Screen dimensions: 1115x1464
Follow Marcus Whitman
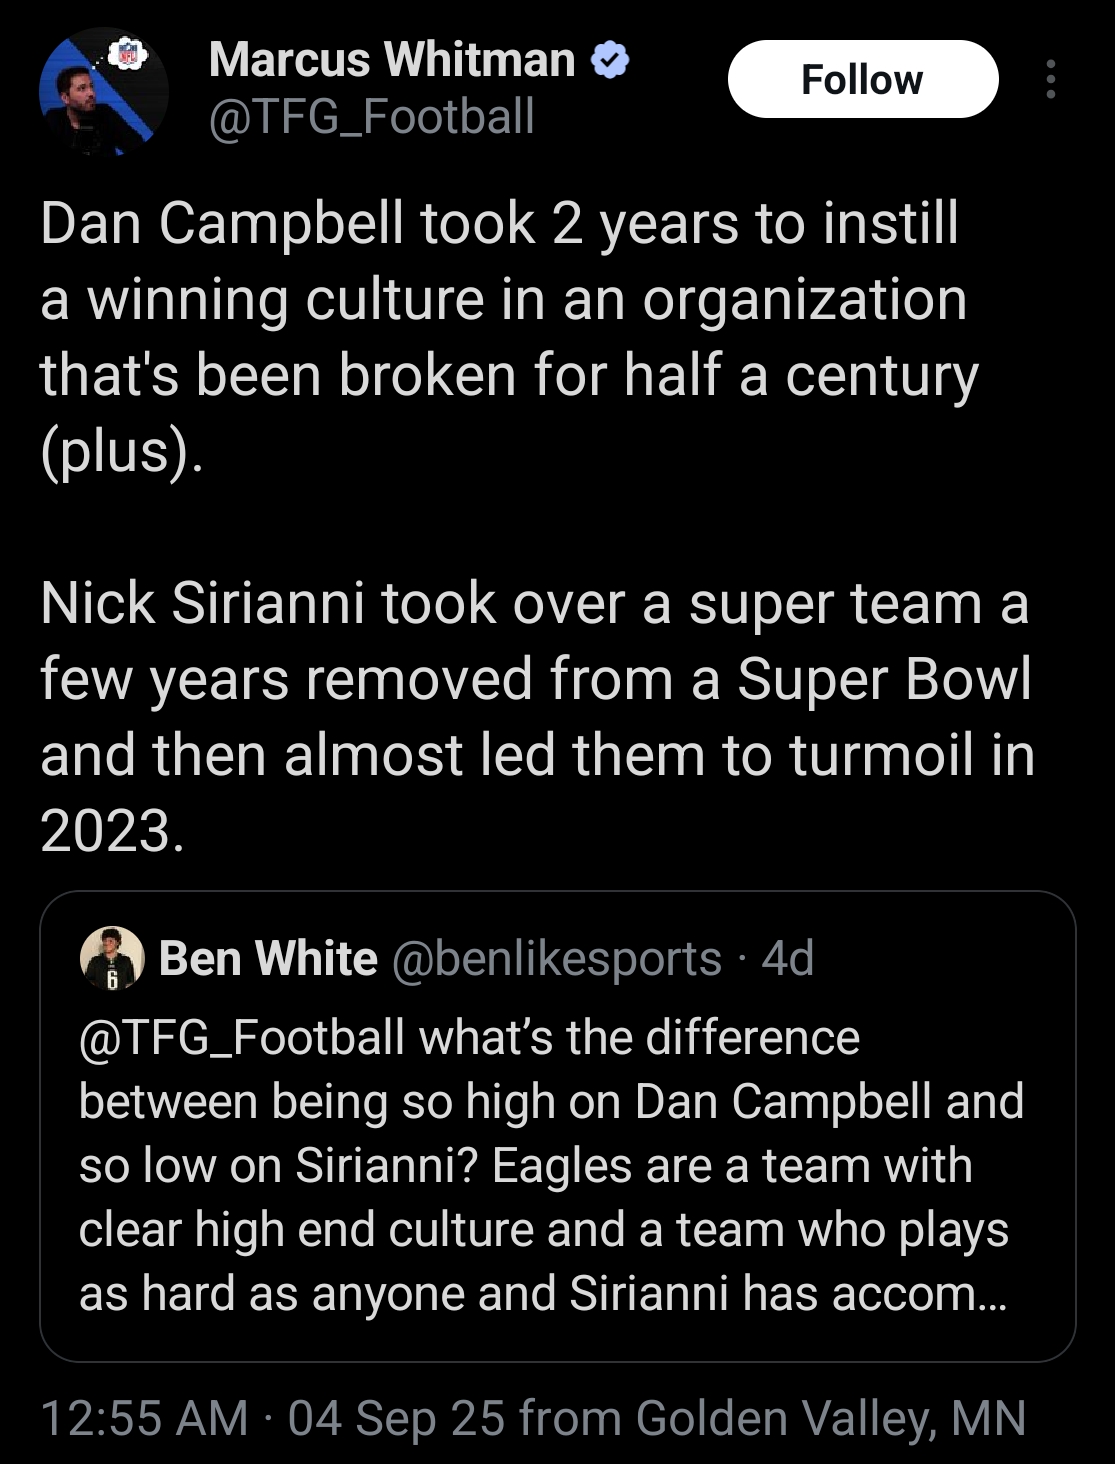(862, 79)
